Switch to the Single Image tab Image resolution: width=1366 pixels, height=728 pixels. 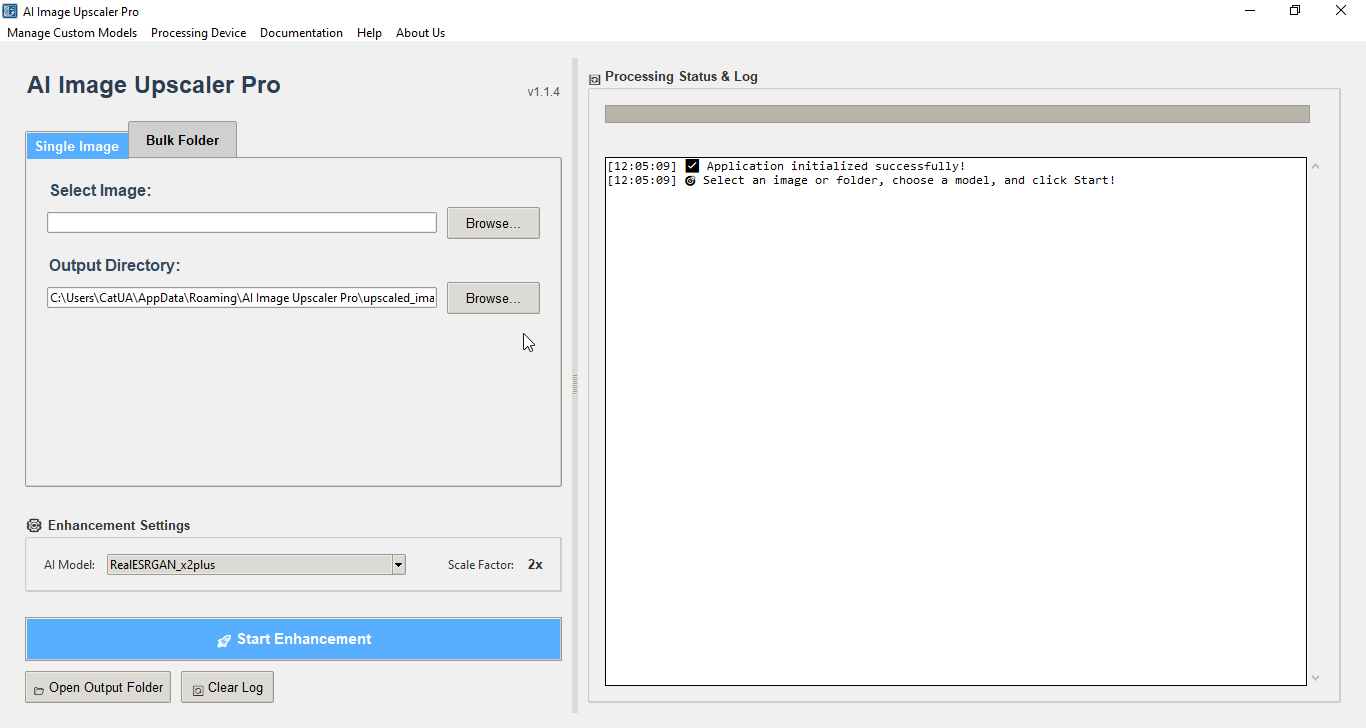coord(77,146)
